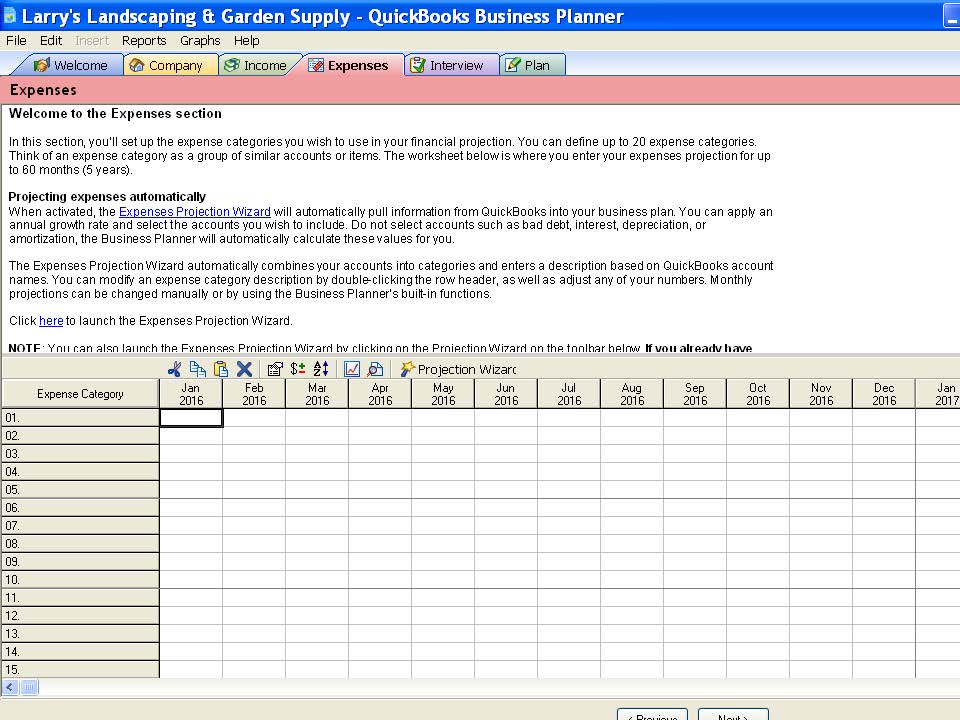
Task: Click the horizontal scrollbar left arrow
Action: 10,687
